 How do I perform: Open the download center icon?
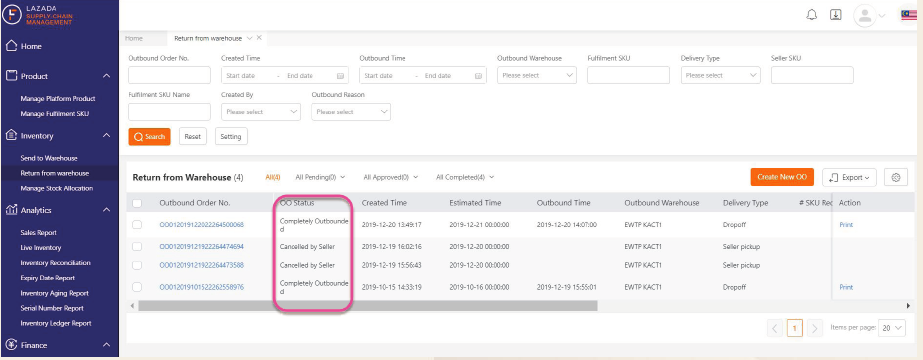tap(836, 15)
